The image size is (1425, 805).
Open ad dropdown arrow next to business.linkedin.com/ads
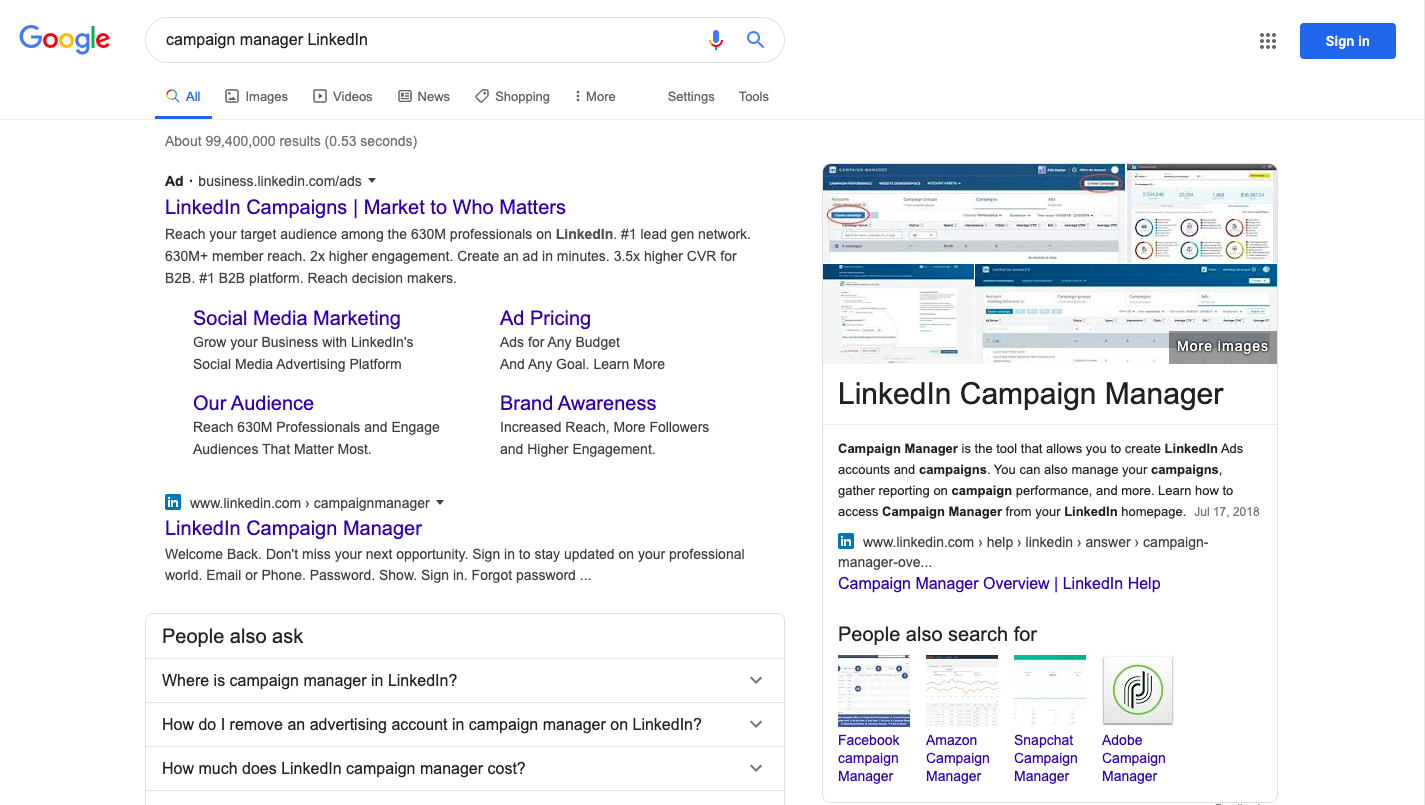click(x=372, y=181)
